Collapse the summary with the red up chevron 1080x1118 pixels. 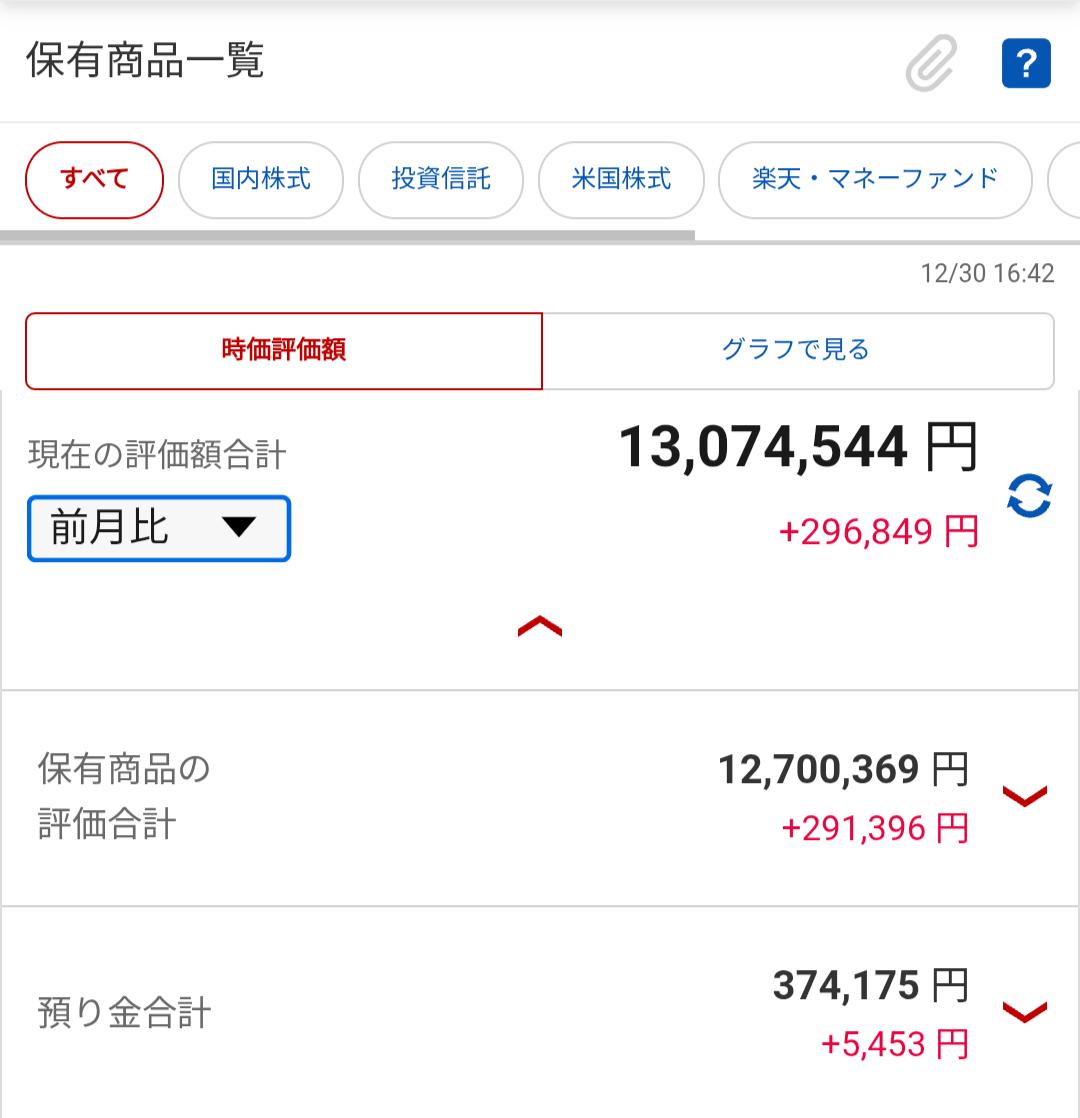[x=540, y=627]
